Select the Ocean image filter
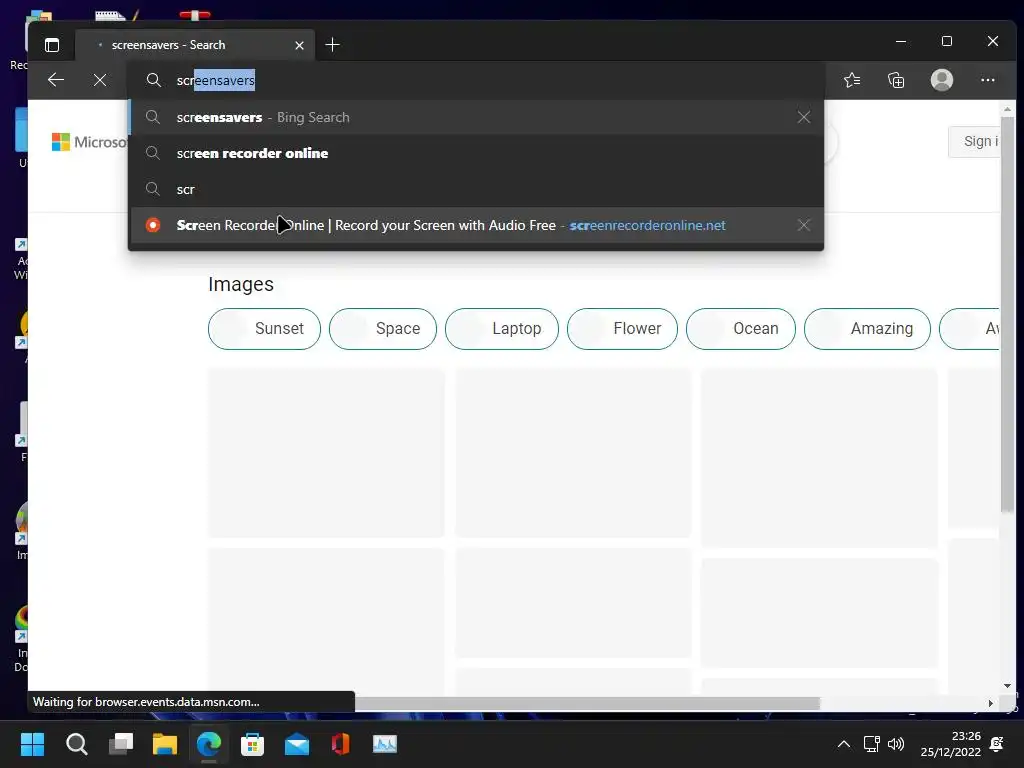 (741, 328)
